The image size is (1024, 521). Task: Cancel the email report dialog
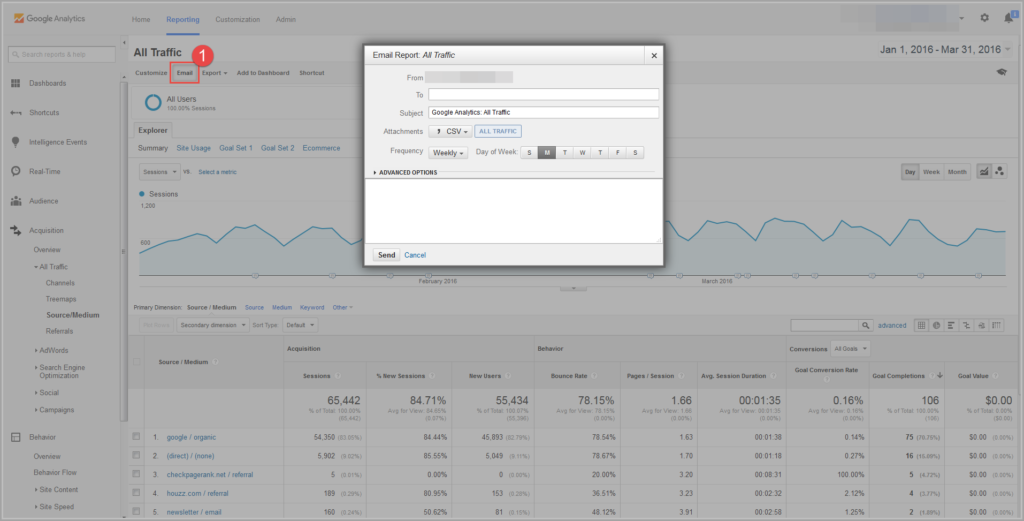[415, 255]
